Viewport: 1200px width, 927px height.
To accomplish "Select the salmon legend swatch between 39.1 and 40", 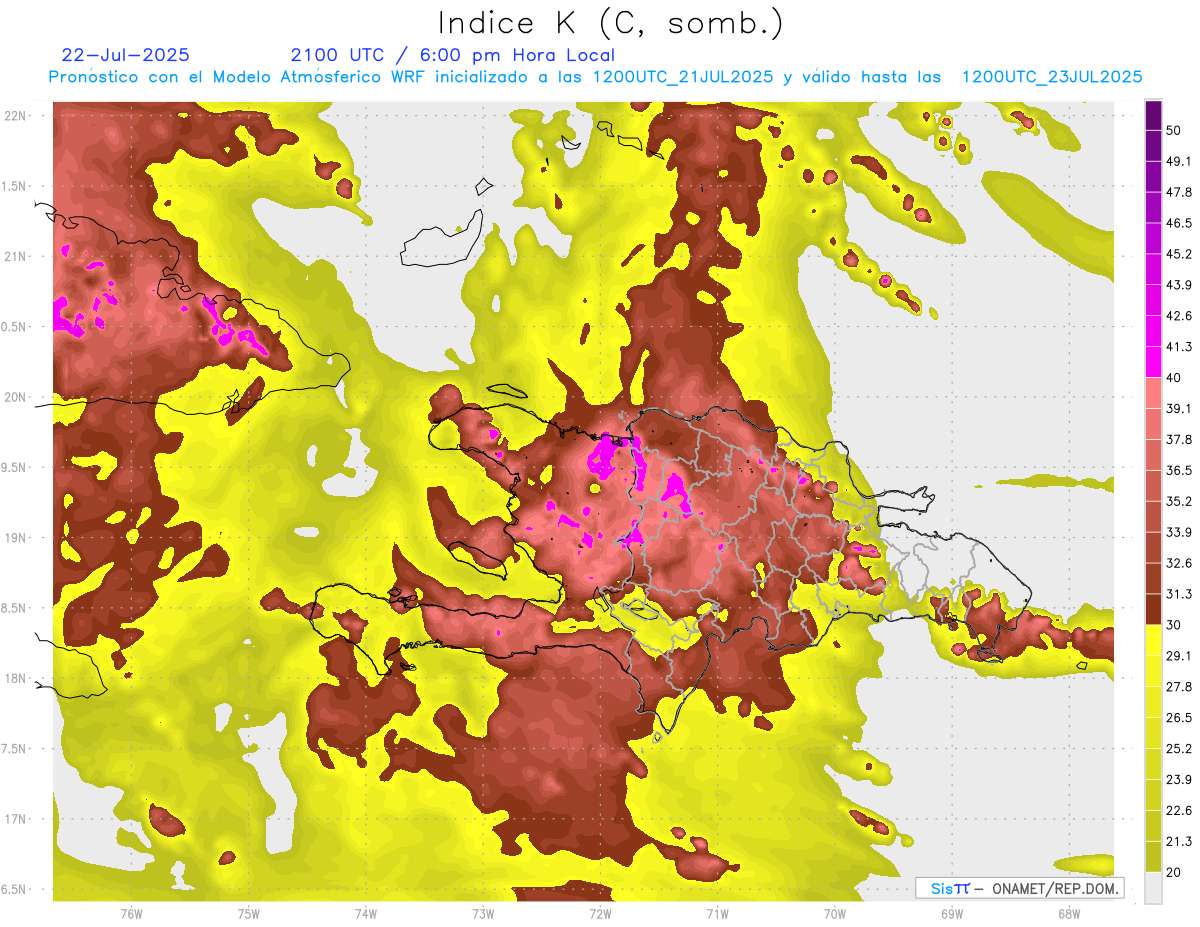I will tap(1153, 393).
